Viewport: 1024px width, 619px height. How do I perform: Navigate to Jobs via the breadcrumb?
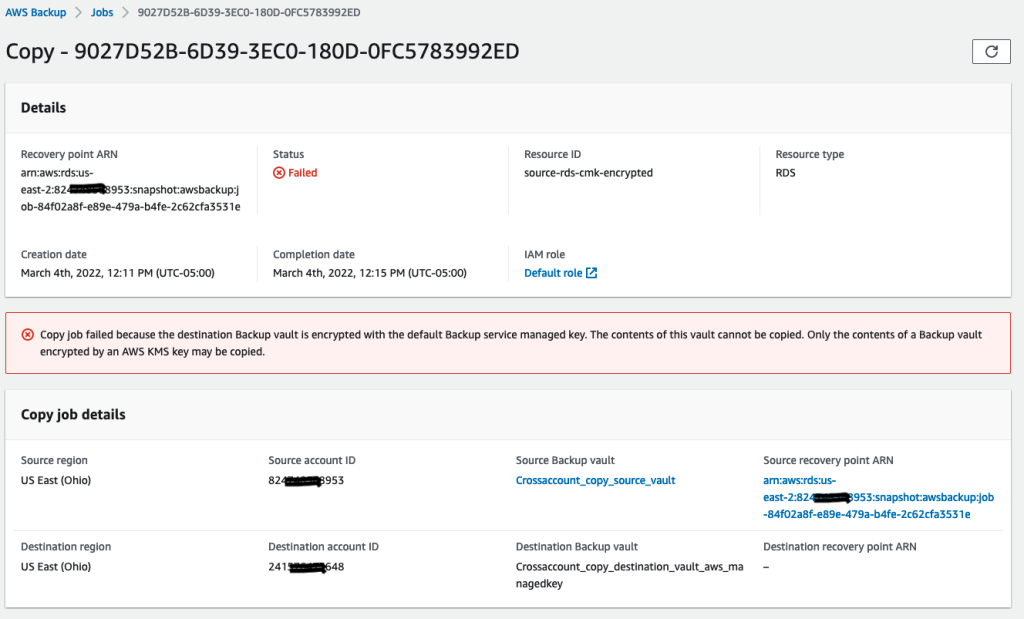click(101, 13)
